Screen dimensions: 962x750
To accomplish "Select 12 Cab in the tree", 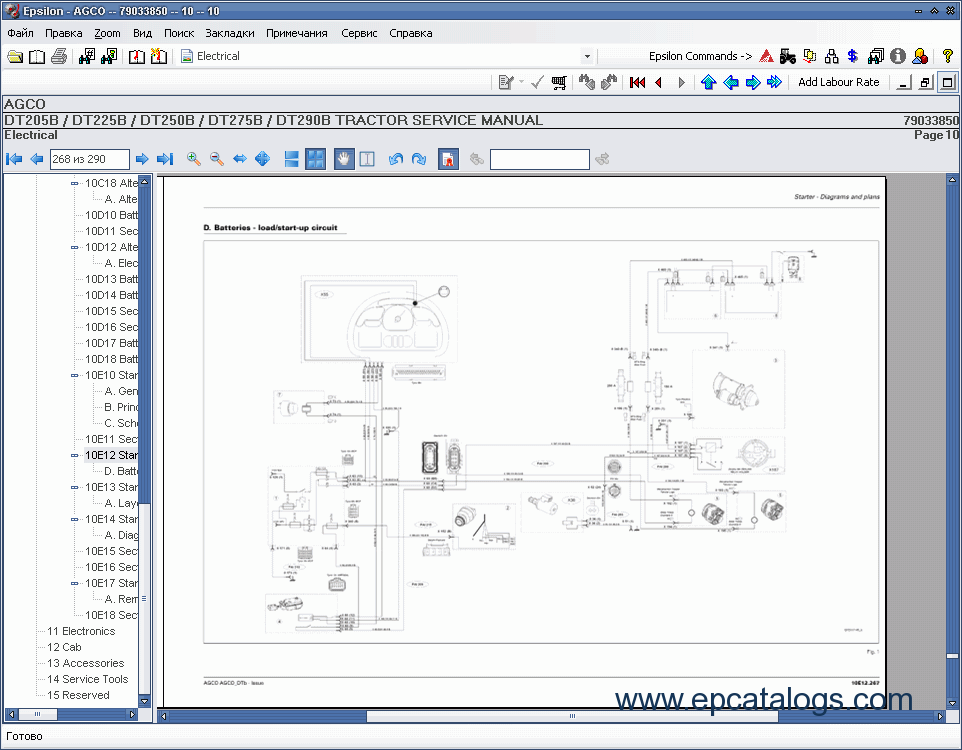I will pyautogui.click(x=64, y=648).
